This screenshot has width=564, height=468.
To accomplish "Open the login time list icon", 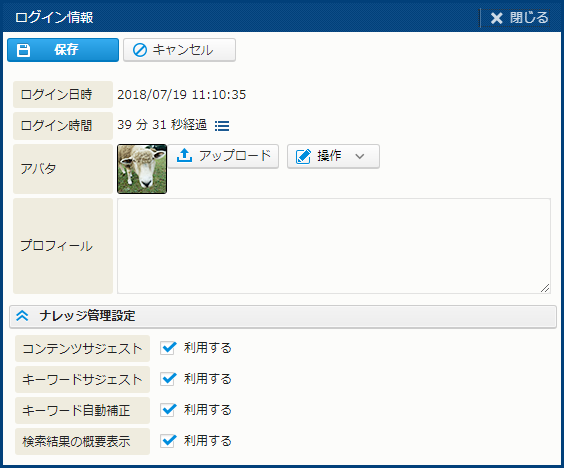I will 222,126.
